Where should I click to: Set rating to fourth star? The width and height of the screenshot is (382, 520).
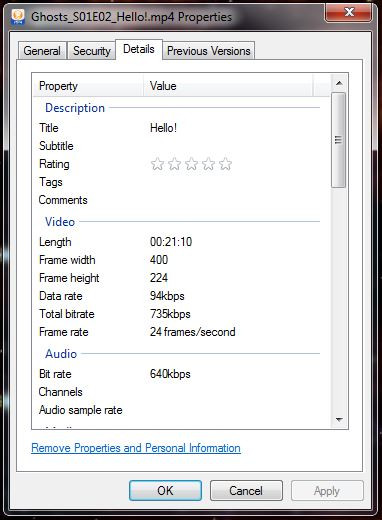click(x=208, y=164)
